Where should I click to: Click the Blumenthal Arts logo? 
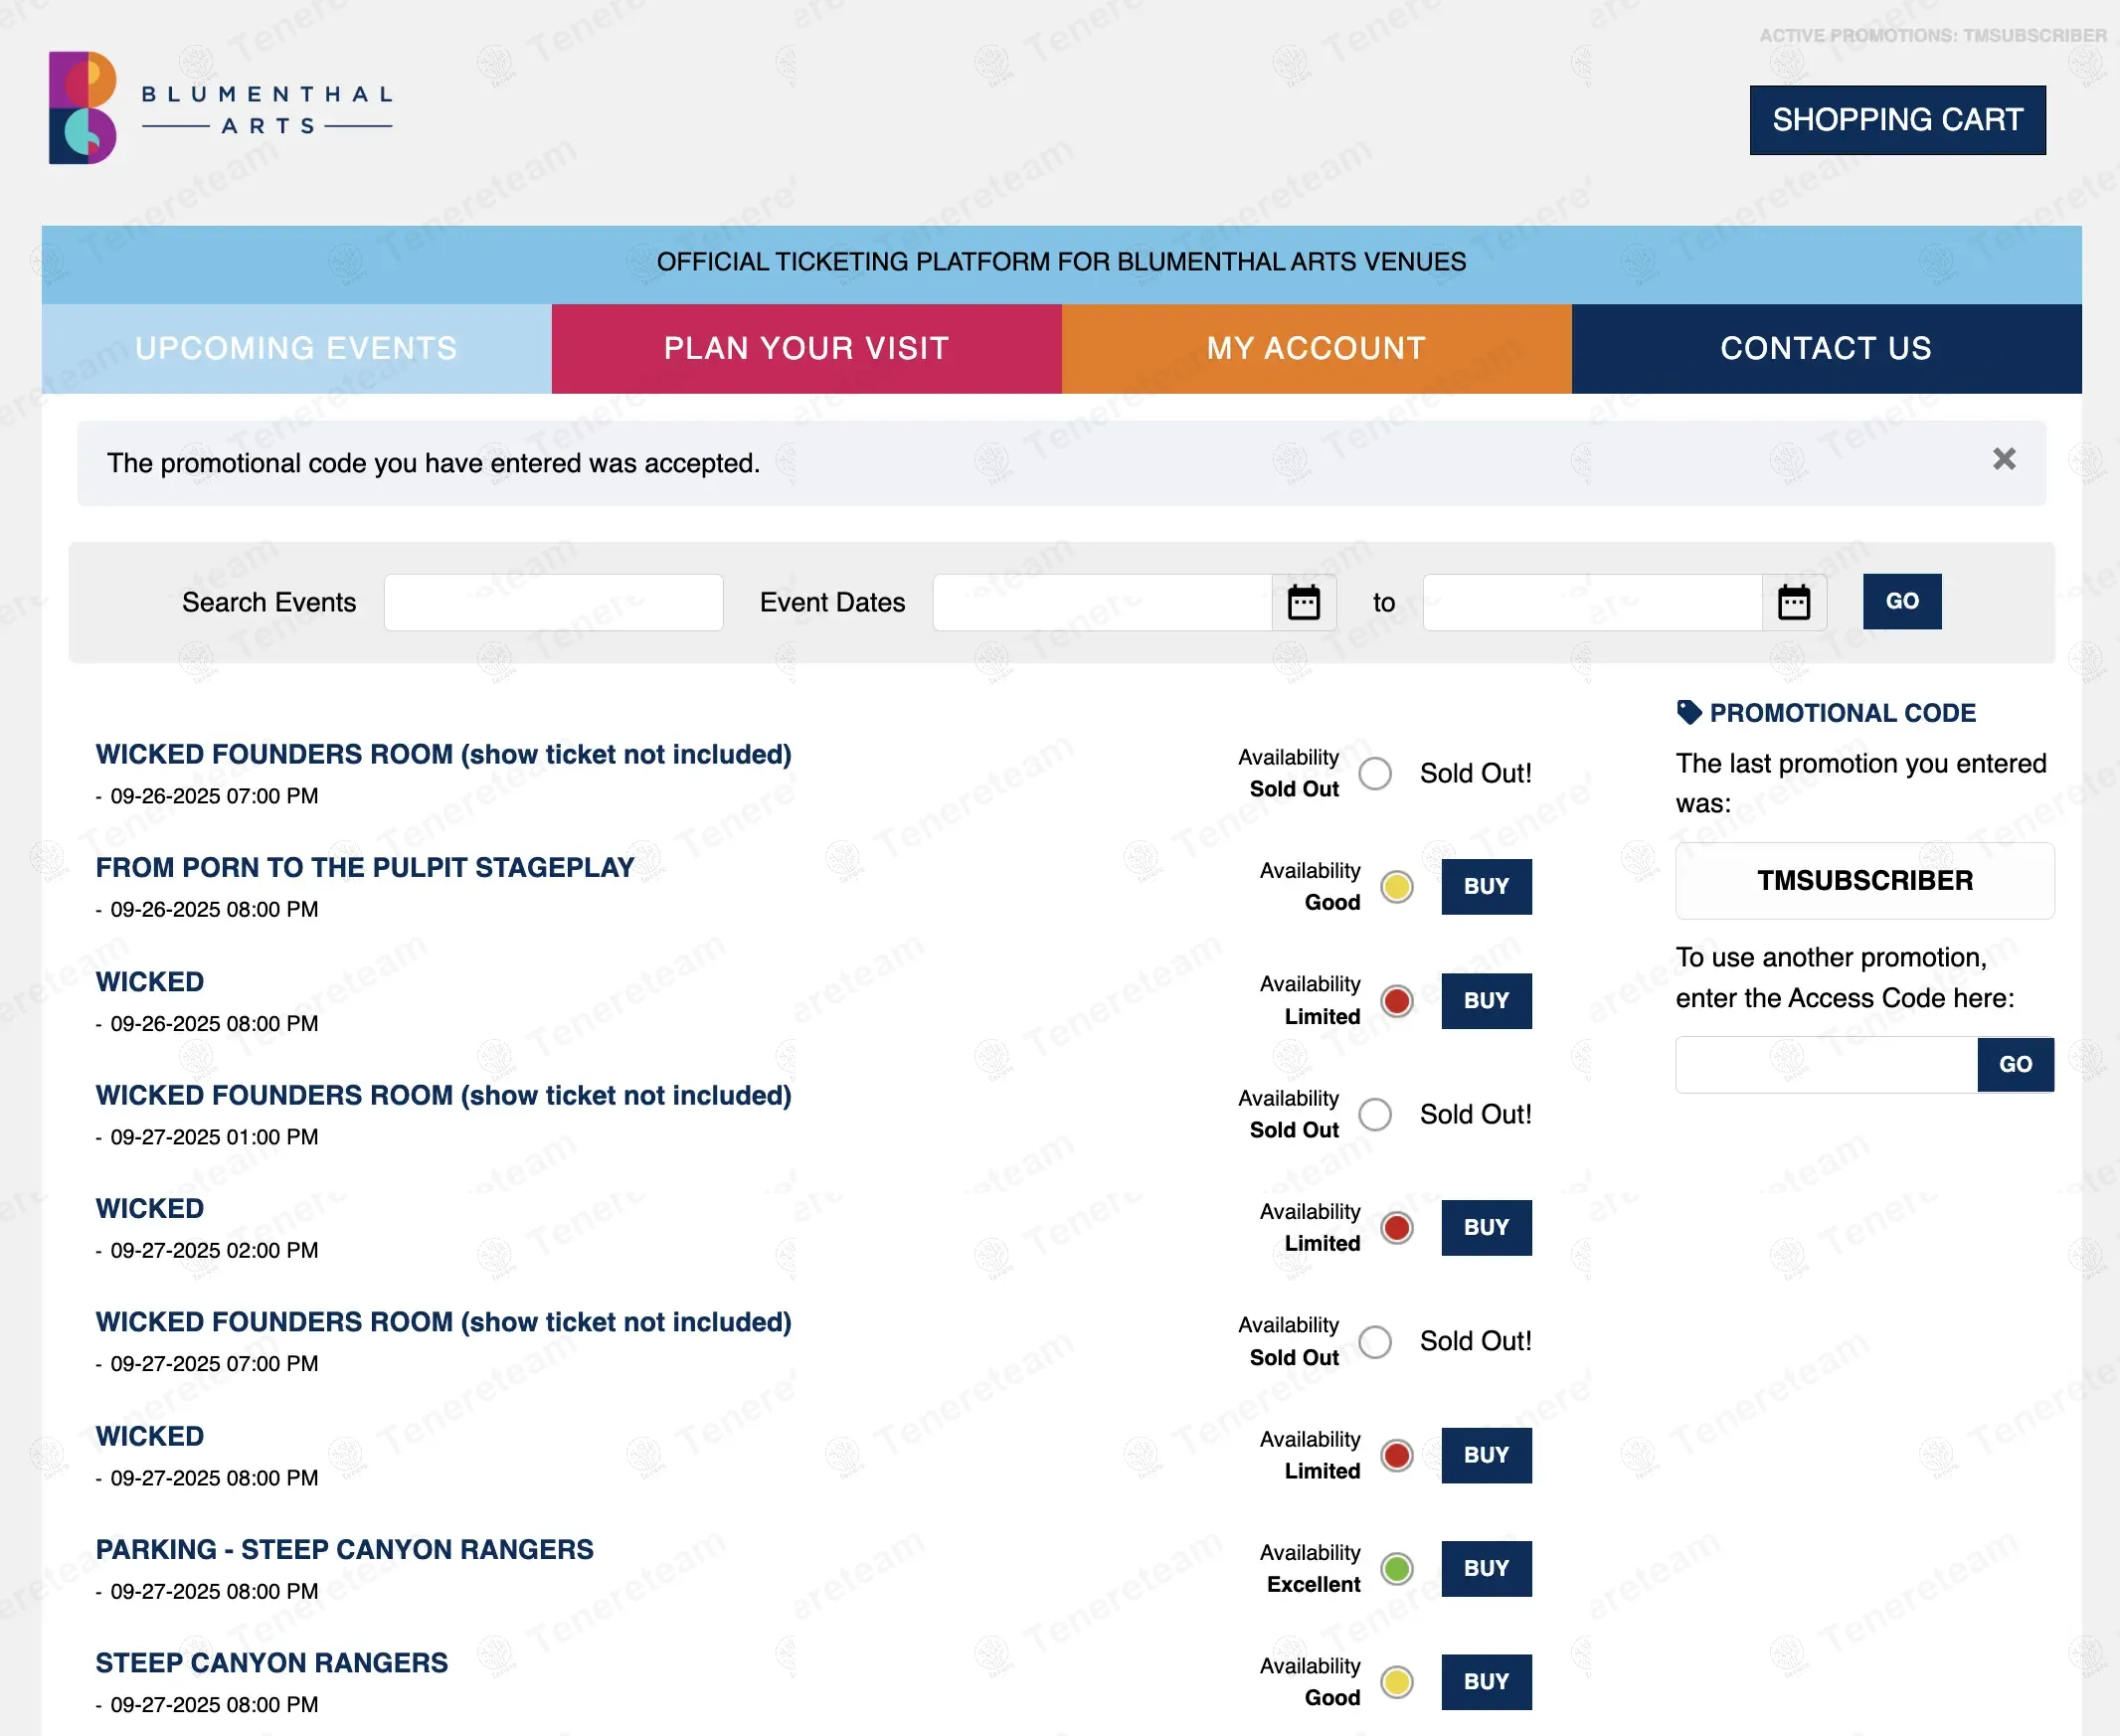(221, 108)
